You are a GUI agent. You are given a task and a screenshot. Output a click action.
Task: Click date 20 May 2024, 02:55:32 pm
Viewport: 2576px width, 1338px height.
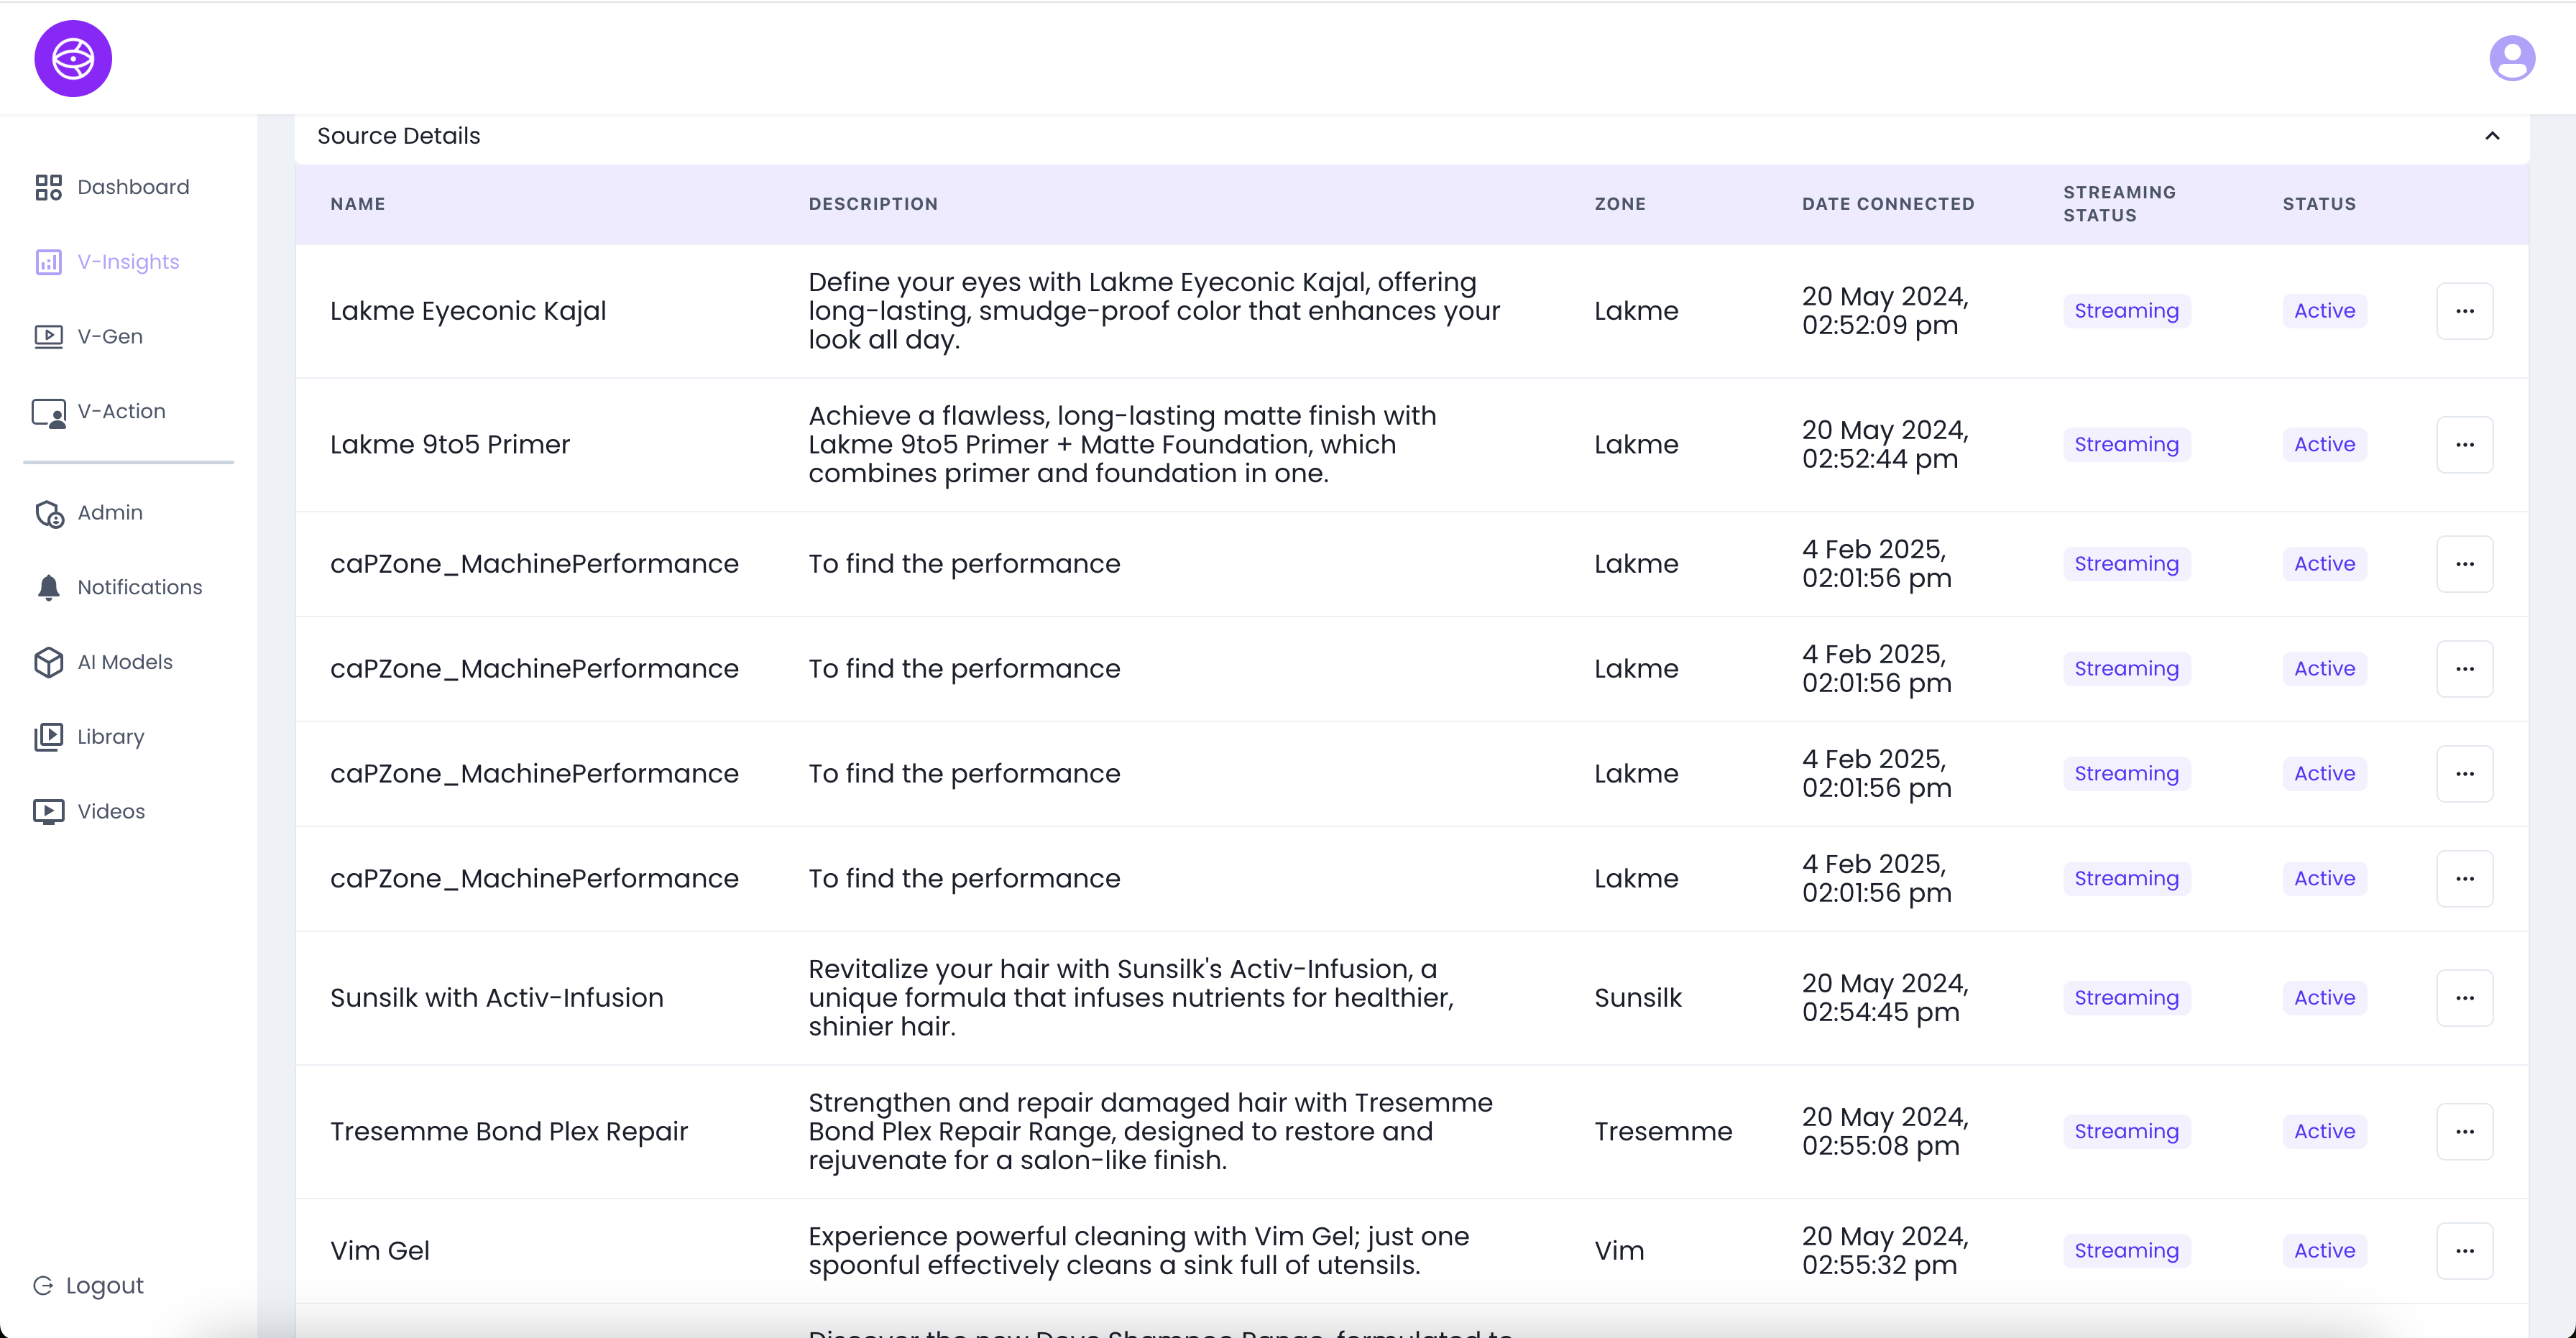click(x=1884, y=1250)
